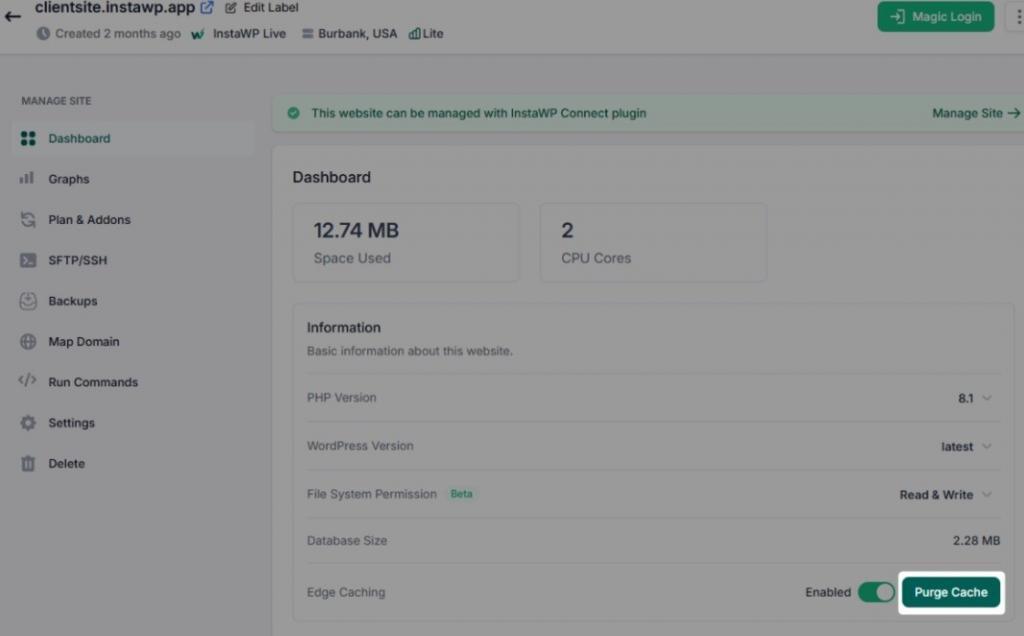Click the Magic Login button
1024x636 pixels.
coord(936,17)
